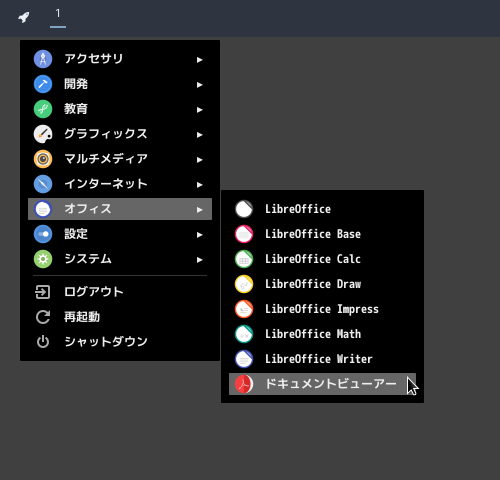Screen dimensions: 500x480
Task: Select the highlighted オフィス category
Action: 120,209
